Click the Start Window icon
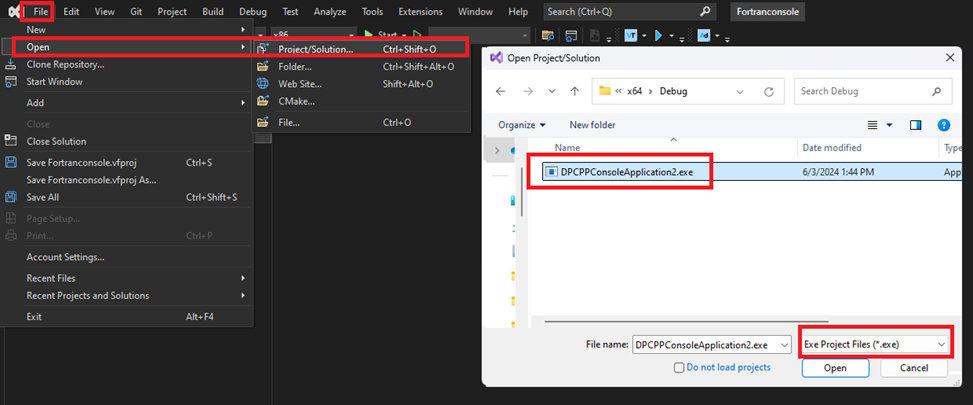The image size is (973, 405). 11,81
